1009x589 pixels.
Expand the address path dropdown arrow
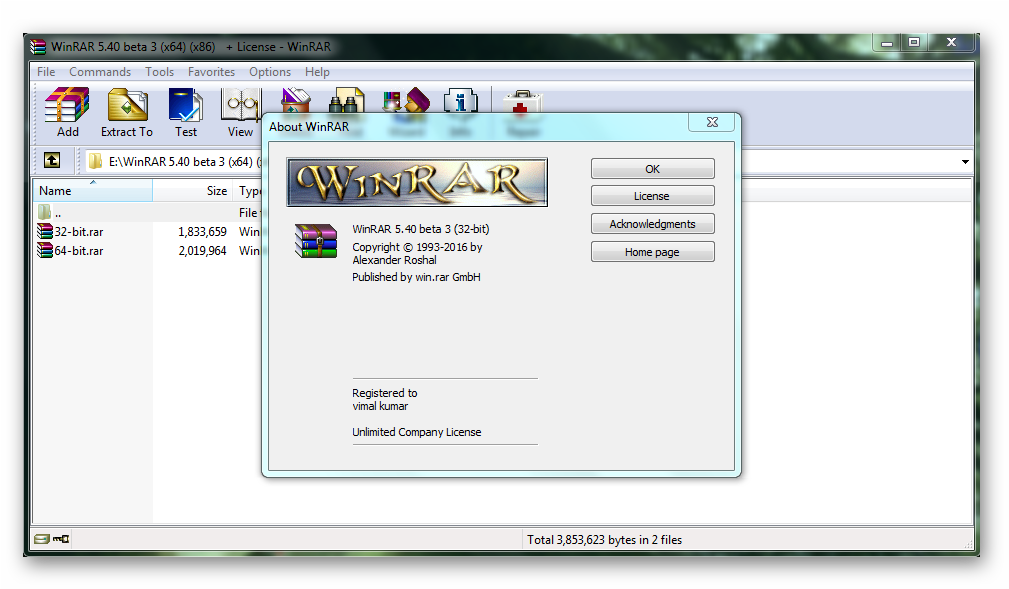tap(965, 161)
